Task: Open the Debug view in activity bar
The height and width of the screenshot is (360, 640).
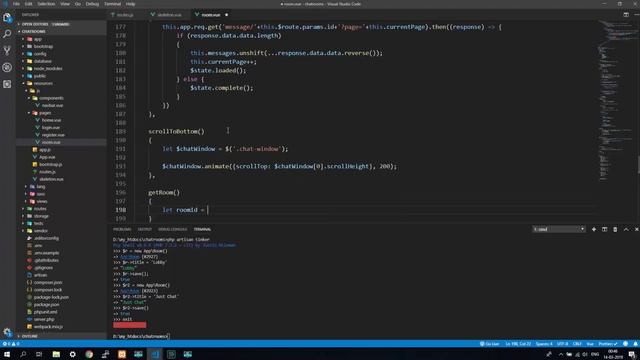Action: pos(7,67)
